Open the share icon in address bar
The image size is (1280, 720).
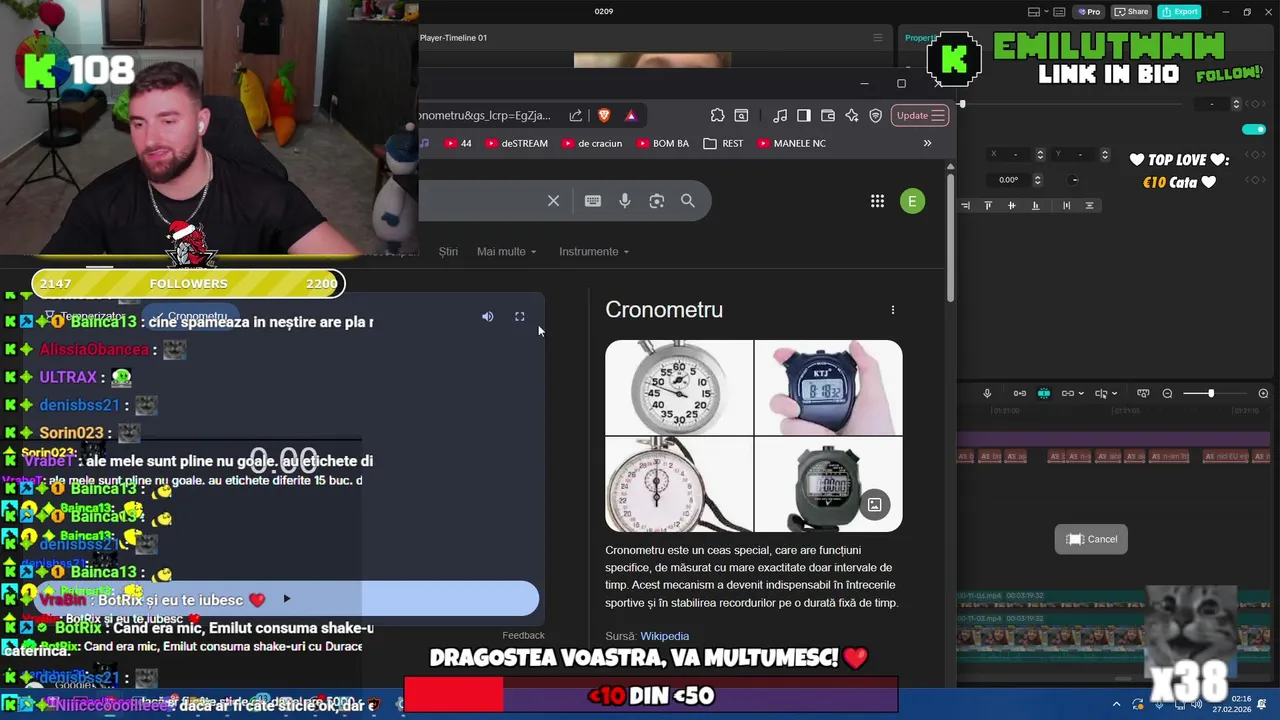click(x=576, y=116)
